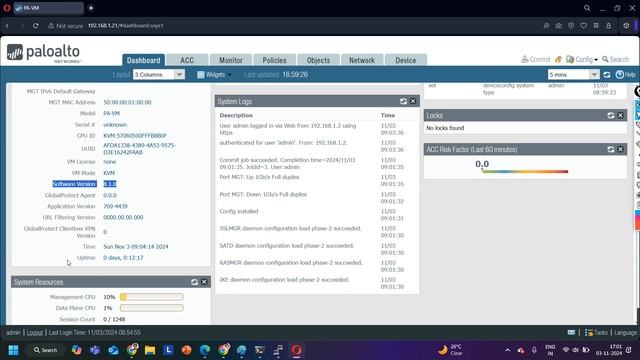Close the Locks widget
Viewport: 640px width, 360px height.
point(620,116)
